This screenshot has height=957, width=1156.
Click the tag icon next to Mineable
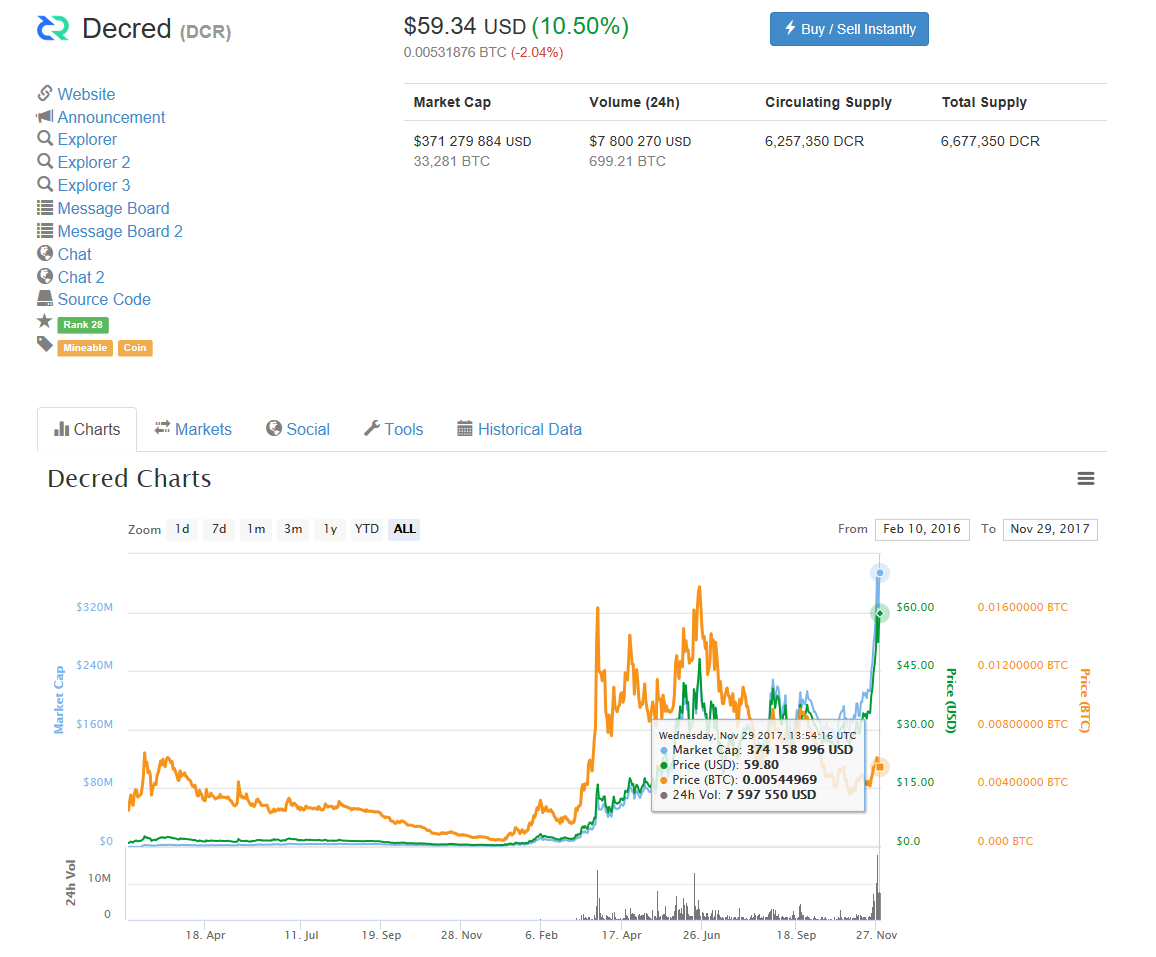point(45,344)
